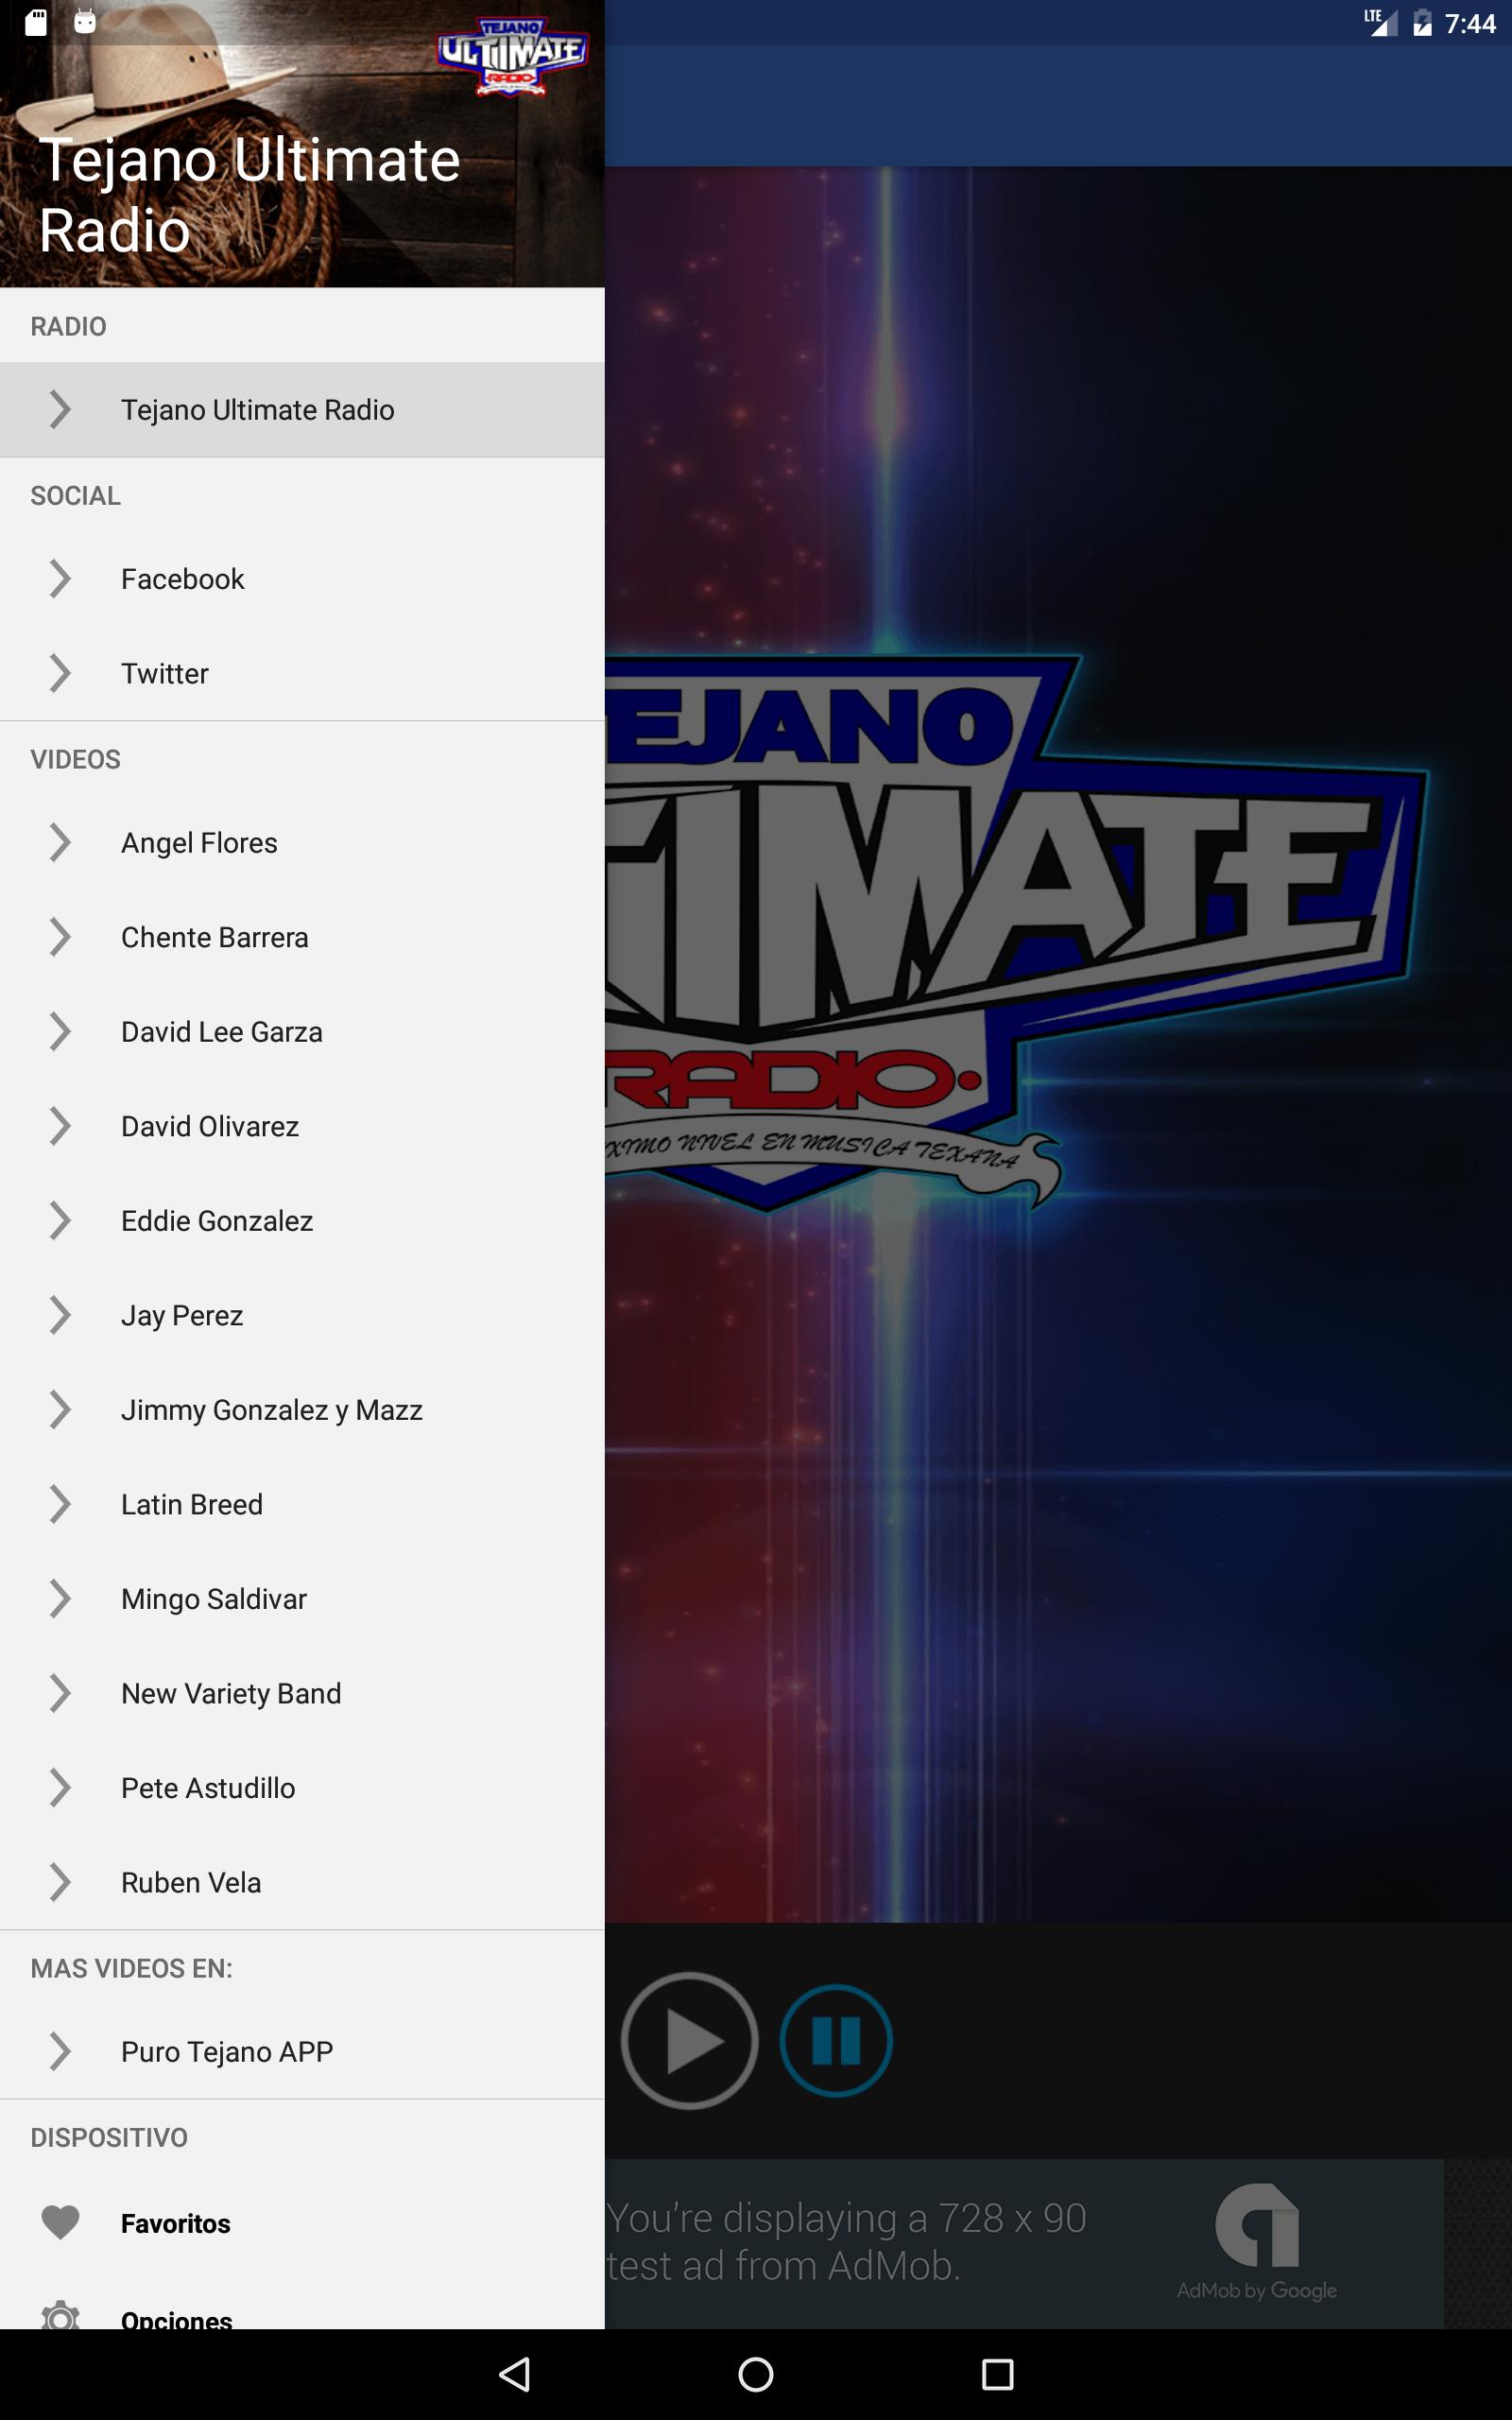1512x2420 pixels.
Task: Tap the Android recent apps button
Action: [x=997, y=2374]
